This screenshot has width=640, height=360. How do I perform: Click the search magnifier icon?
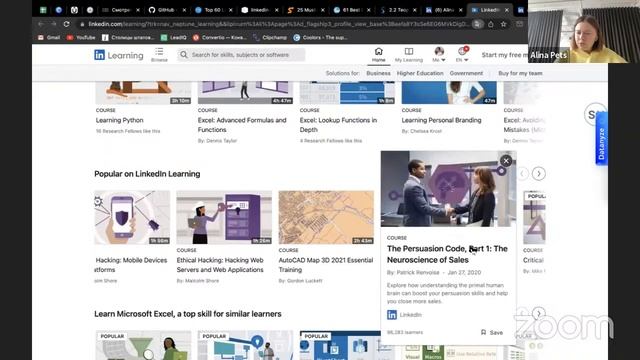click(184, 55)
